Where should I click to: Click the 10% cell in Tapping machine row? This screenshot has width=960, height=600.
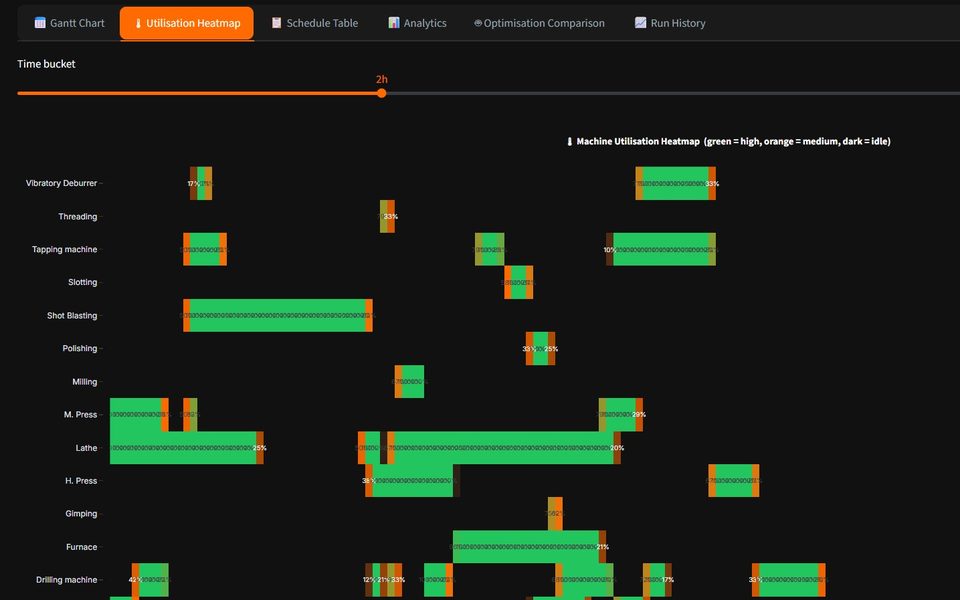pyautogui.click(x=610, y=249)
